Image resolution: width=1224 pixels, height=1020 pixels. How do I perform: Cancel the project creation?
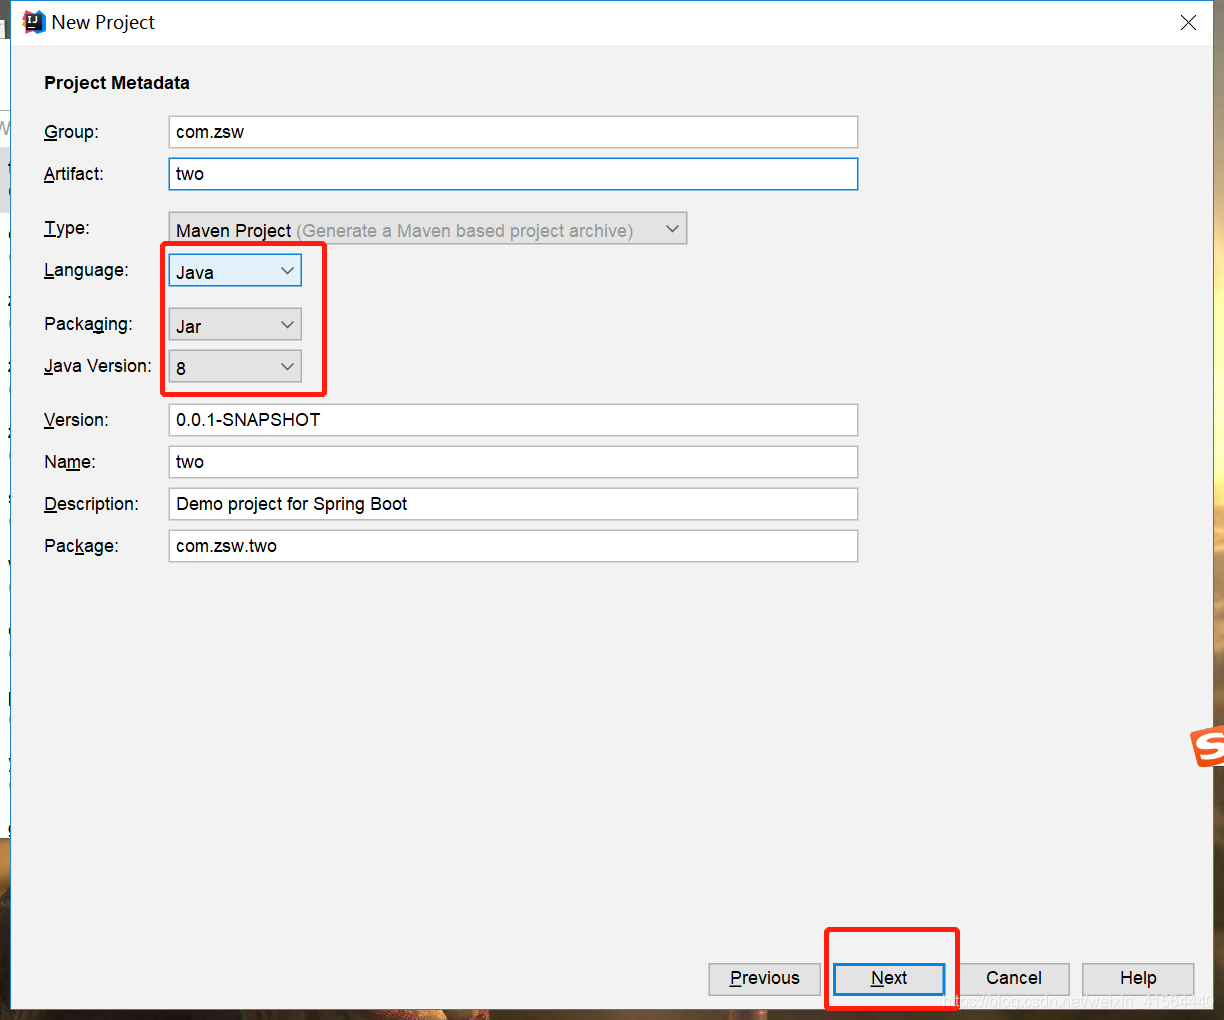click(1014, 979)
